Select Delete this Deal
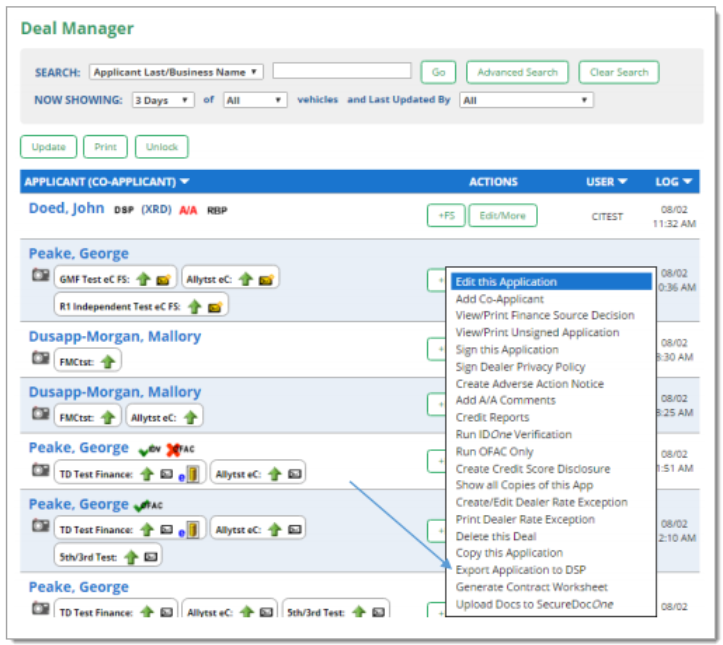 [x=496, y=536]
